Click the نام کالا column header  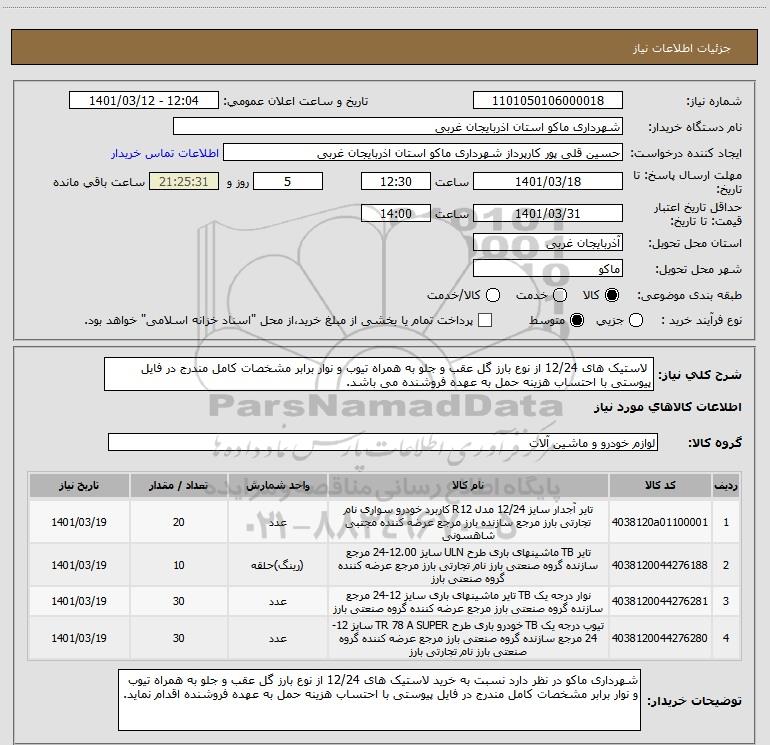[468, 486]
